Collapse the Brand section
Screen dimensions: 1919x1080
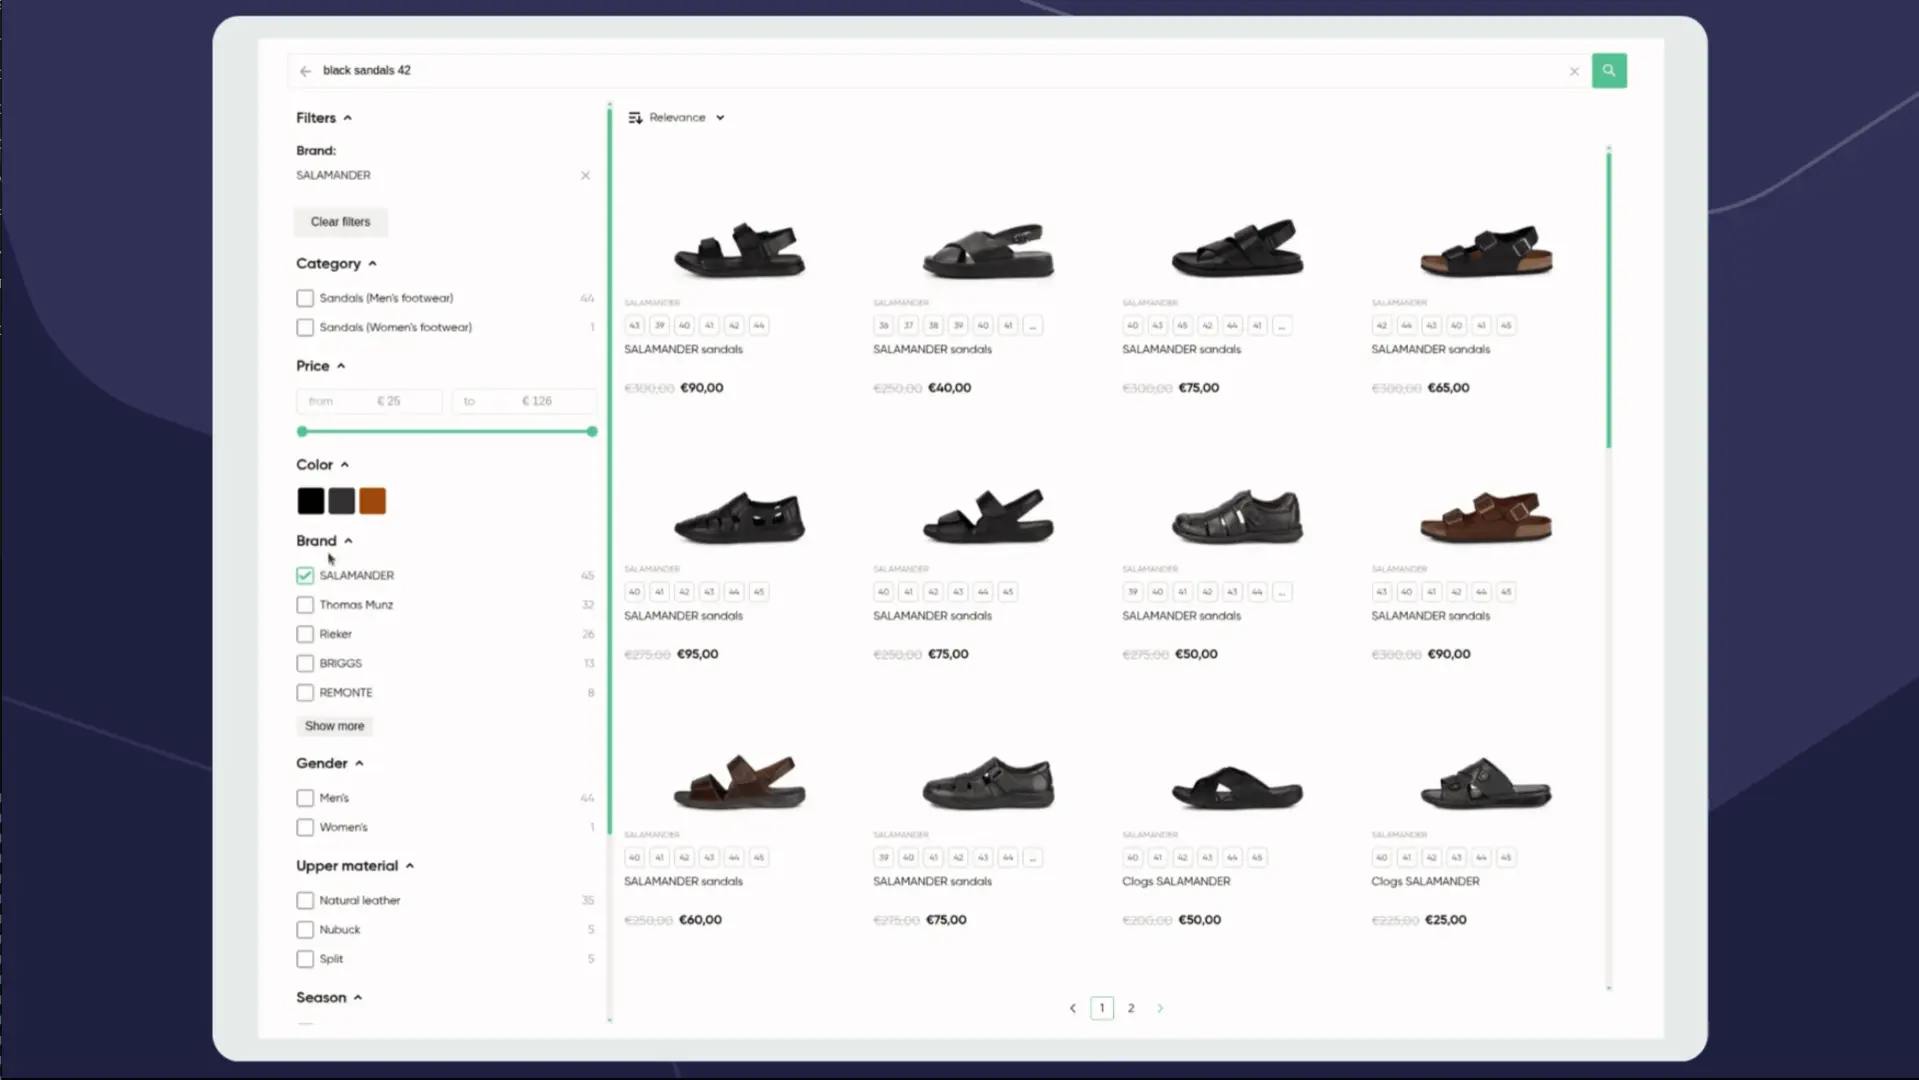(x=324, y=541)
